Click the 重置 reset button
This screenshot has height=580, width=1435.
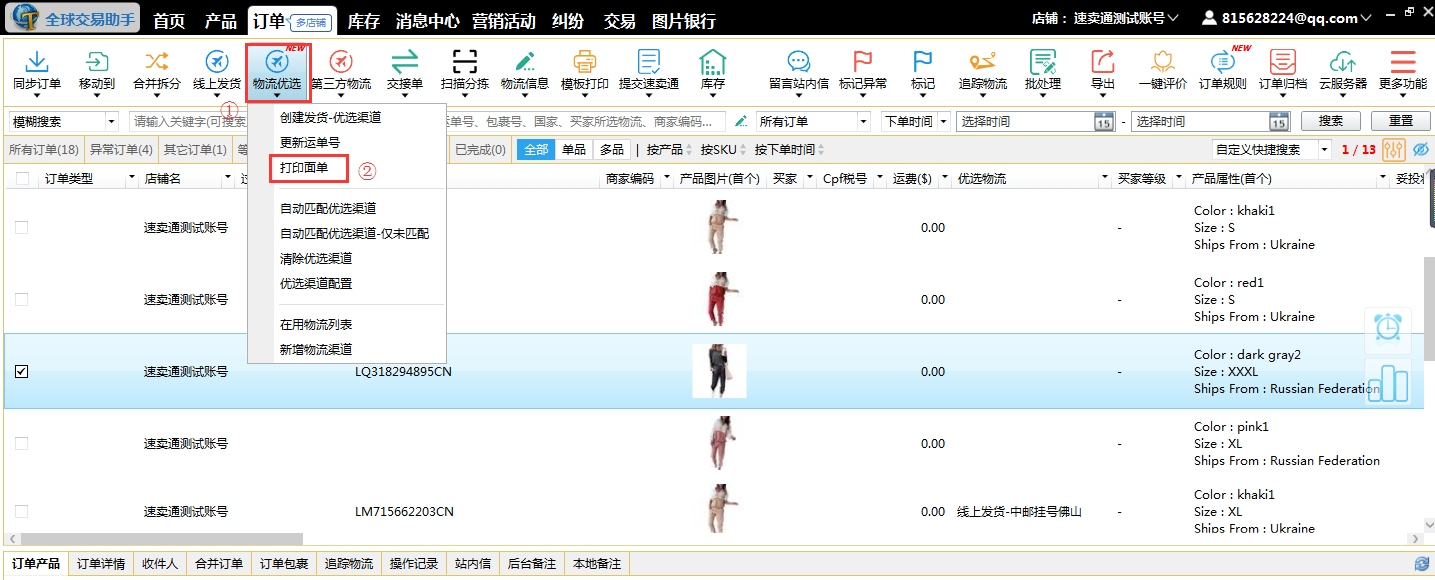[1401, 121]
